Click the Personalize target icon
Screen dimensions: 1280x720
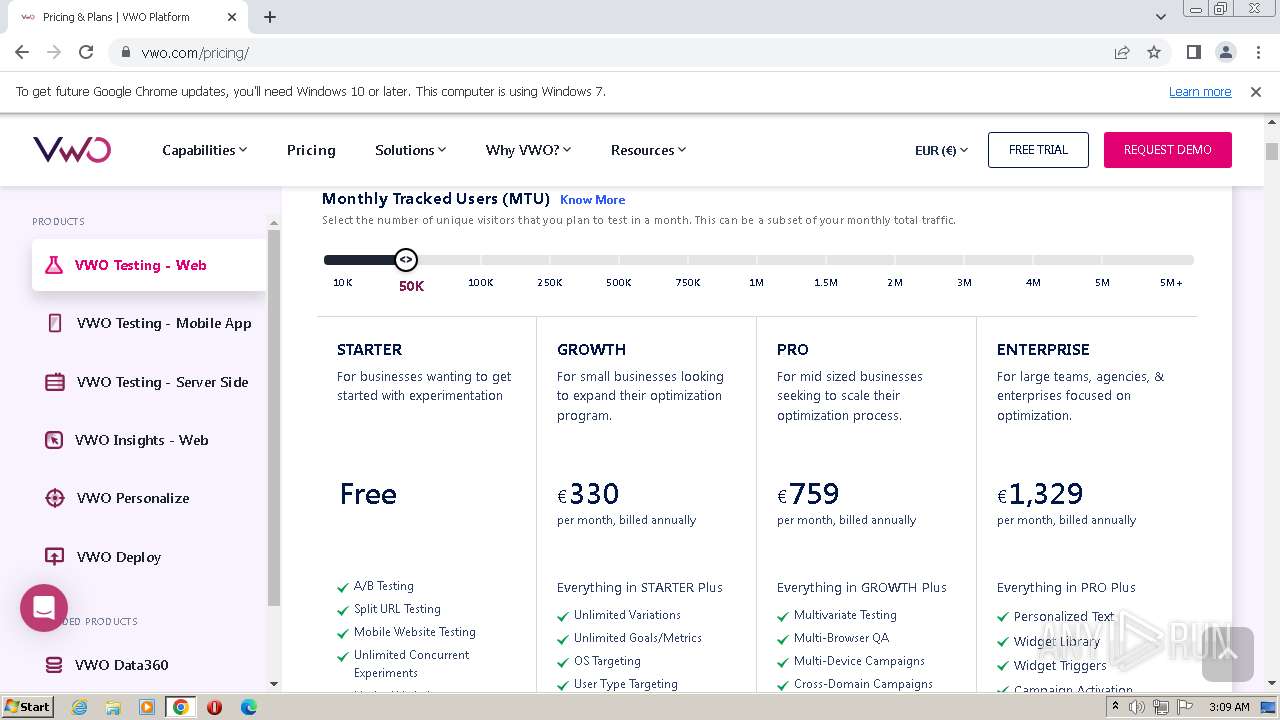tap(55, 498)
